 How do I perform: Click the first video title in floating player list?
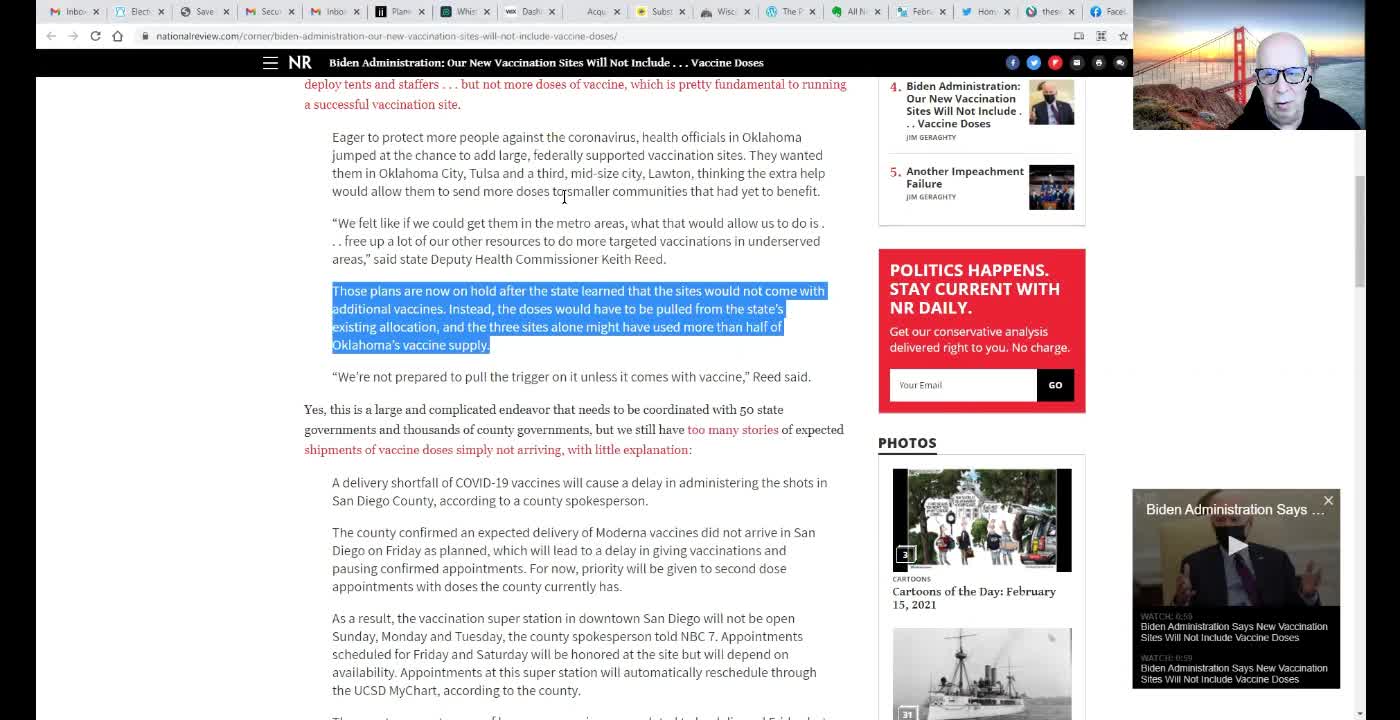tap(1234, 632)
